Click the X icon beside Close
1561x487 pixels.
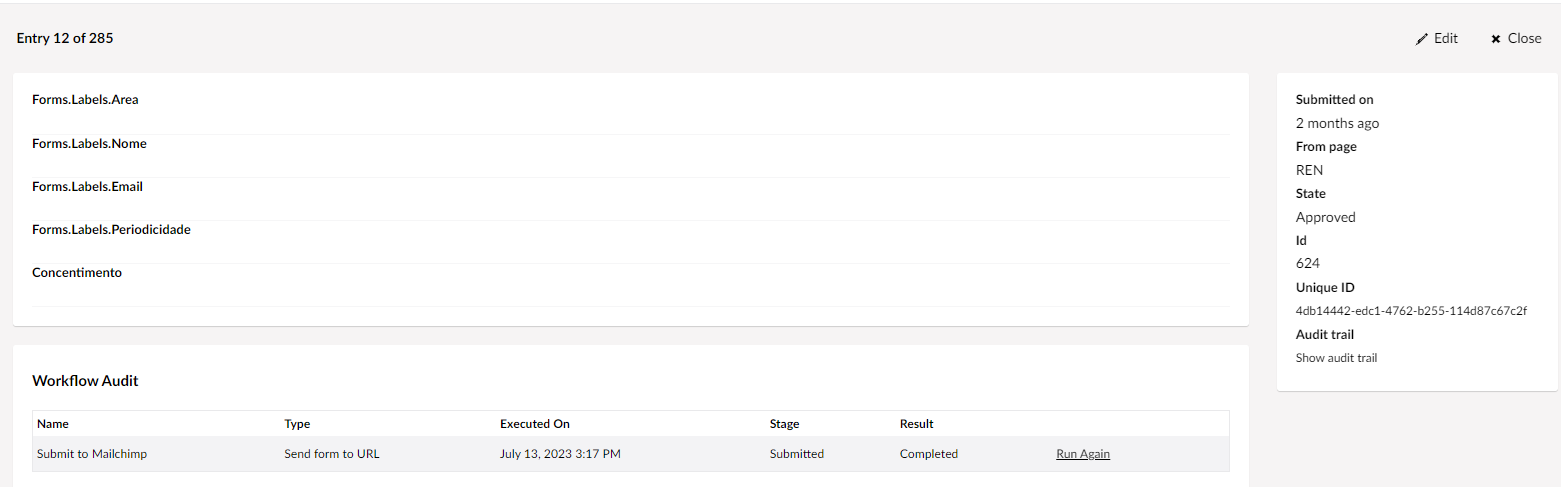[1496, 39]
